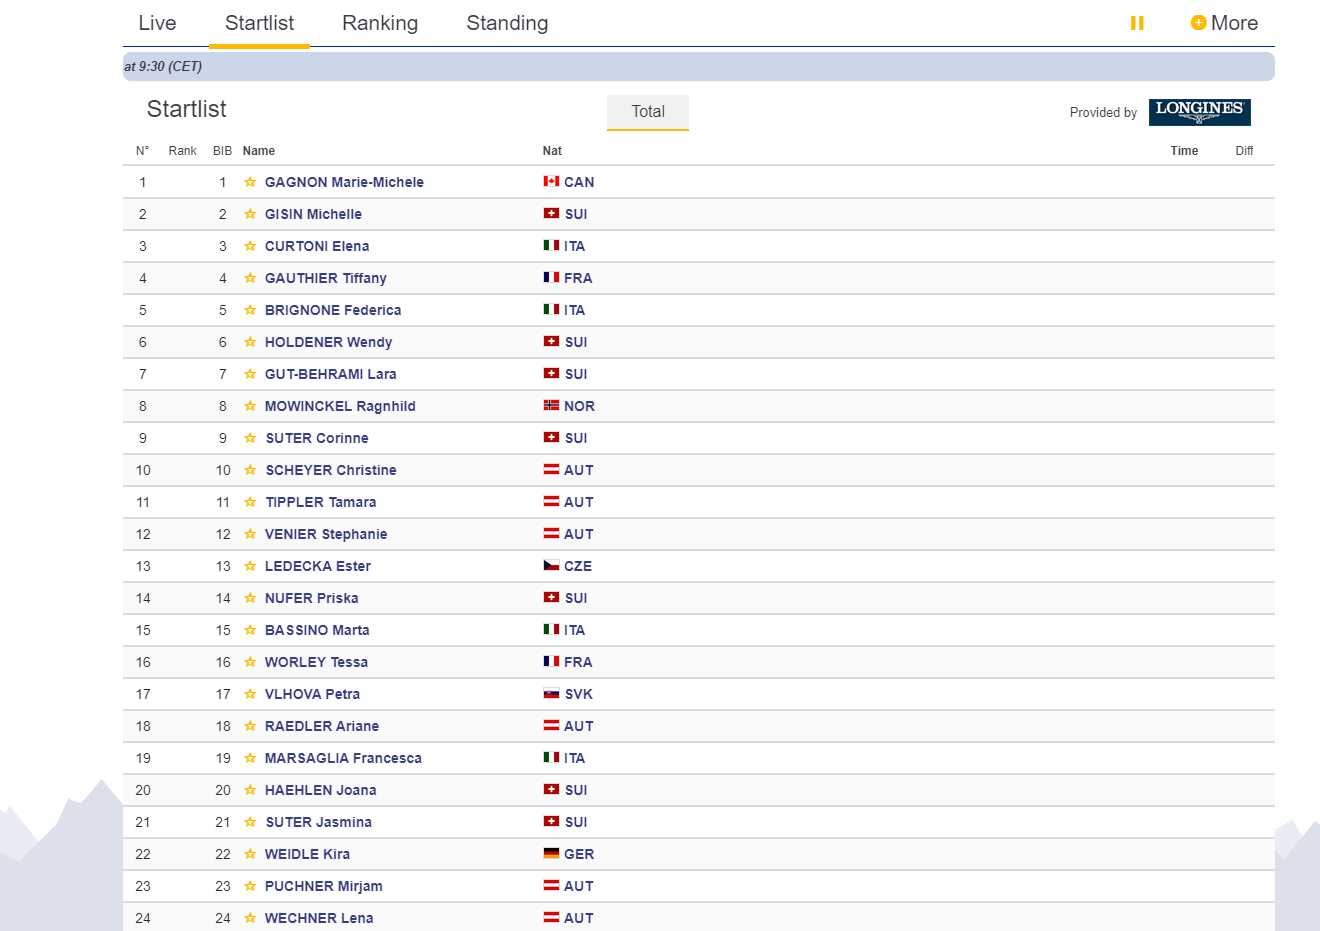Mark GUT-BEHRAMI Lara as favorite with star

pos(250,374)
